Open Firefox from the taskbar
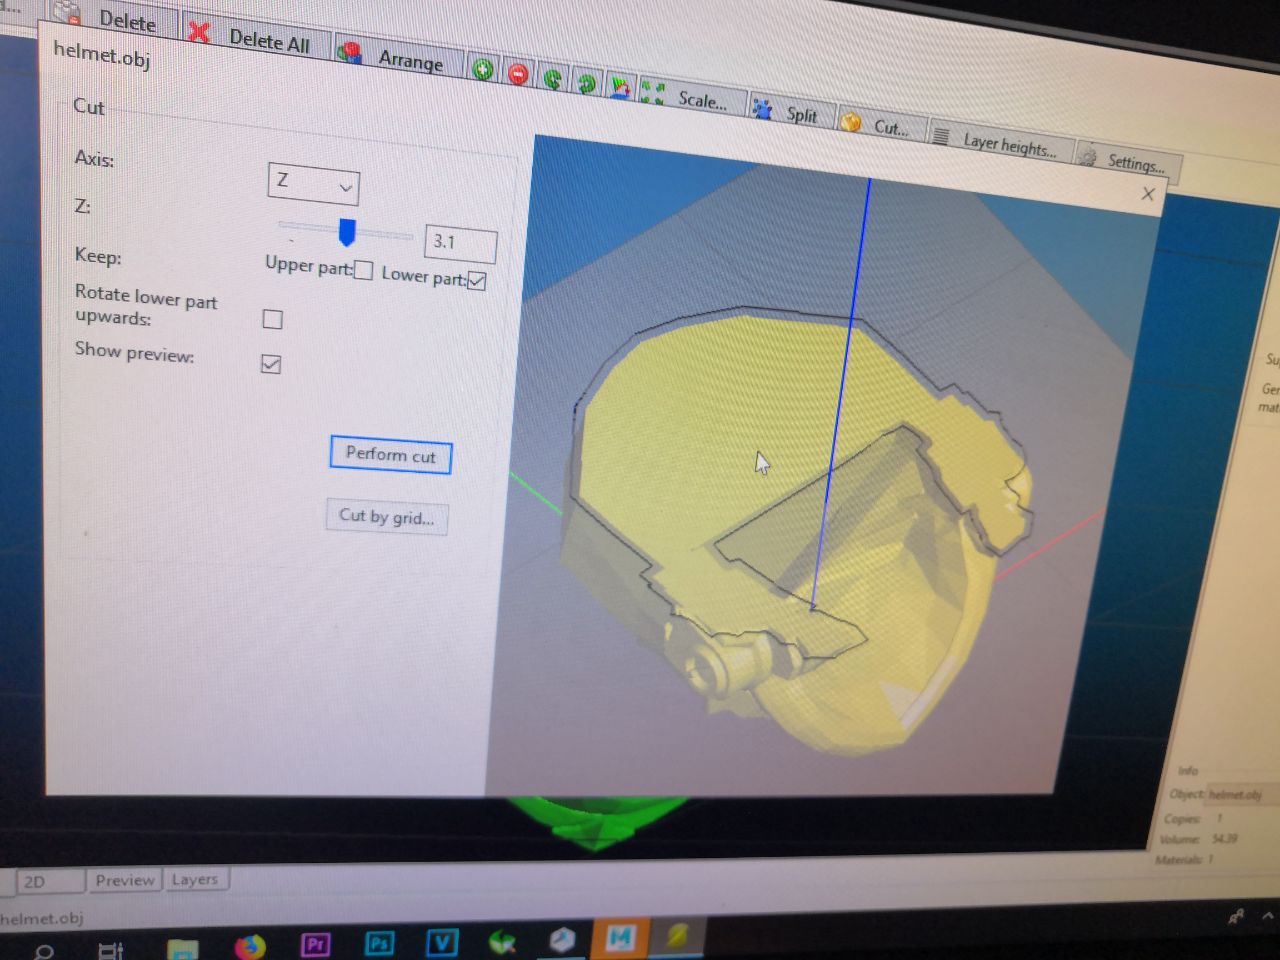Screen dimensions: 1280x960 point(249,945)
